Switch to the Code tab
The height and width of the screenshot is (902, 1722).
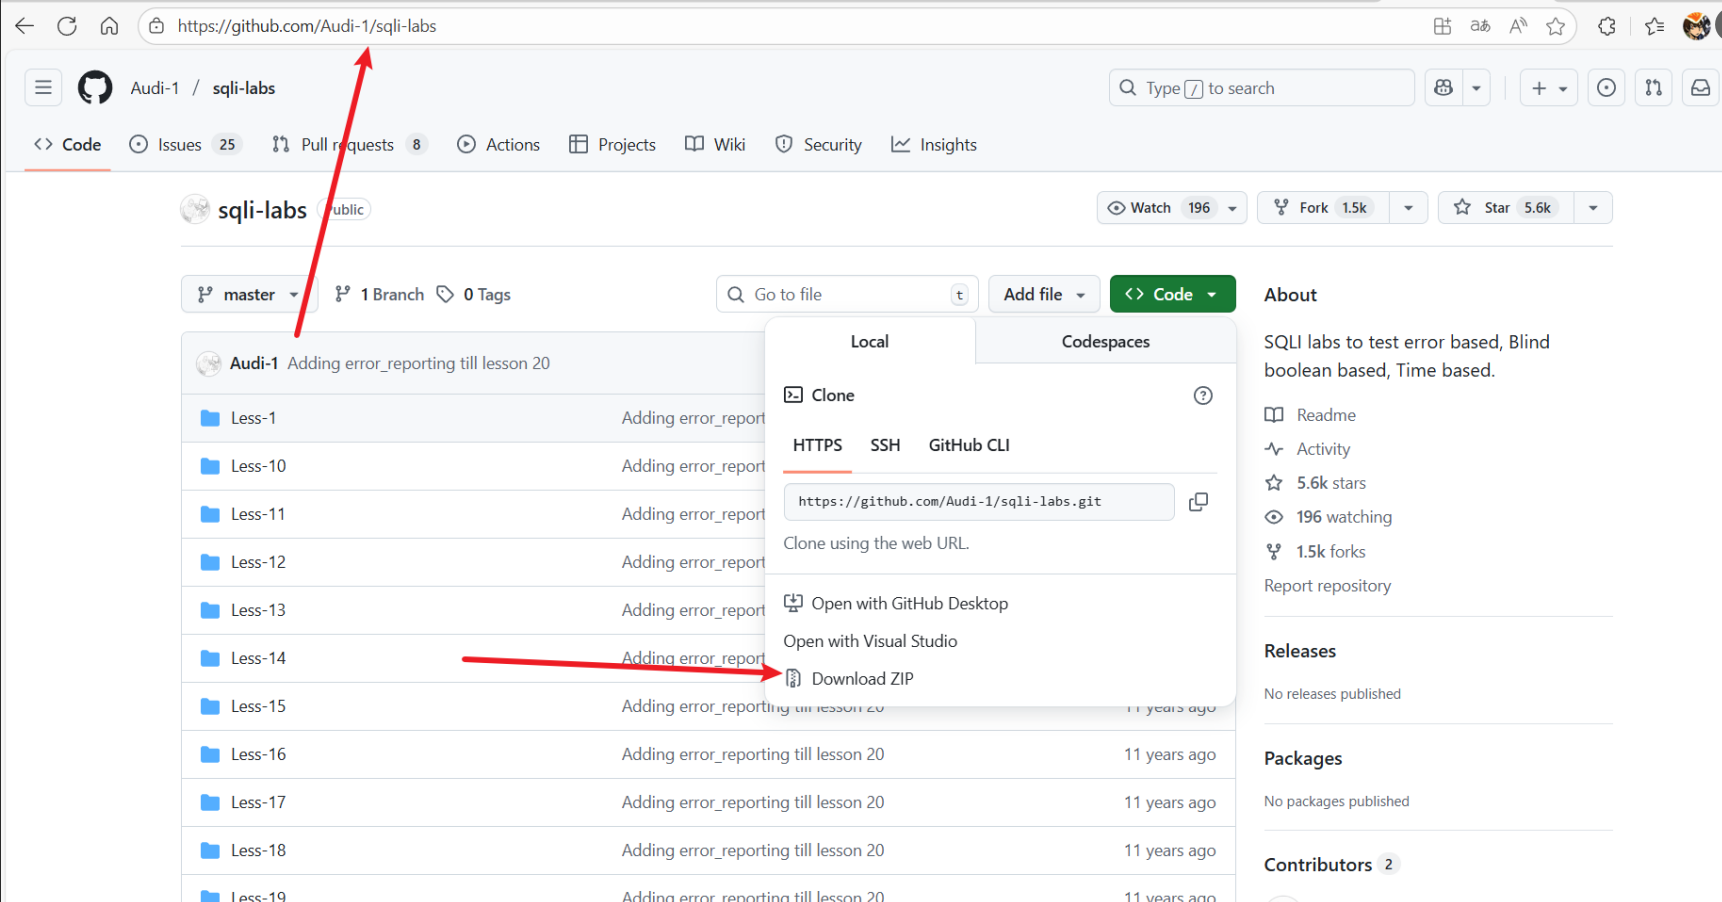[x=68, y=145]
